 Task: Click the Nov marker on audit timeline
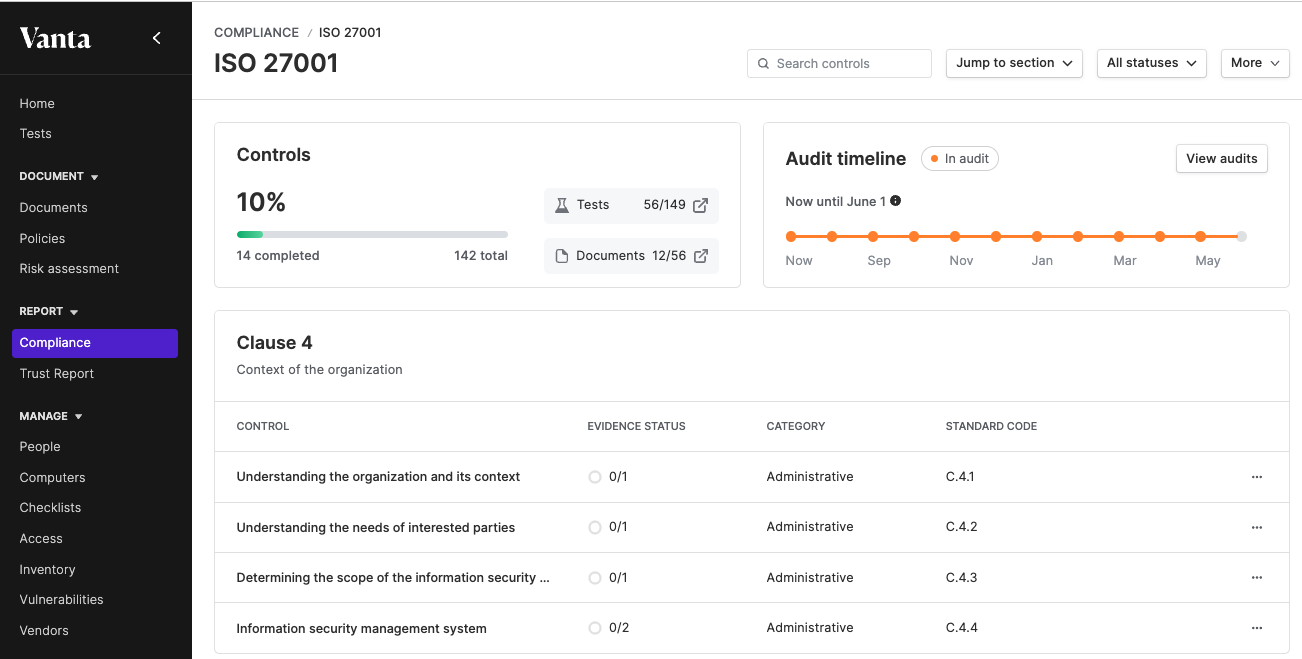point(955,237)
